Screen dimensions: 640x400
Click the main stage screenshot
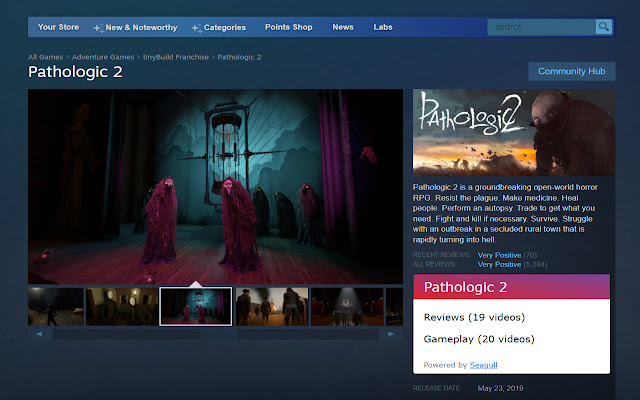coord(215,186)
